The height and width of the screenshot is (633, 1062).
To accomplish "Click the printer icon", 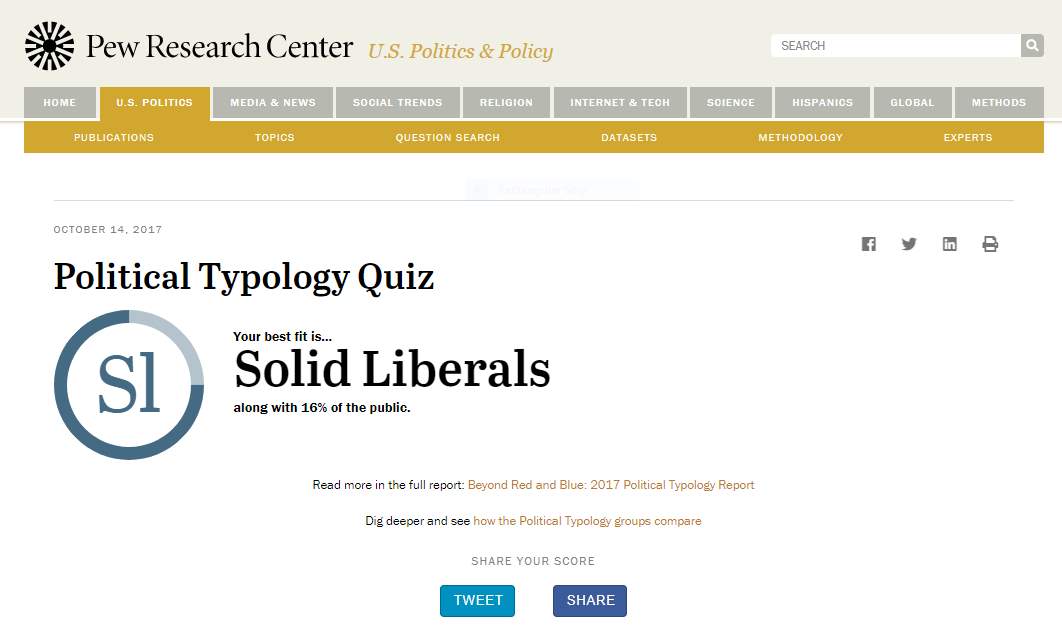I will (990, 244).
